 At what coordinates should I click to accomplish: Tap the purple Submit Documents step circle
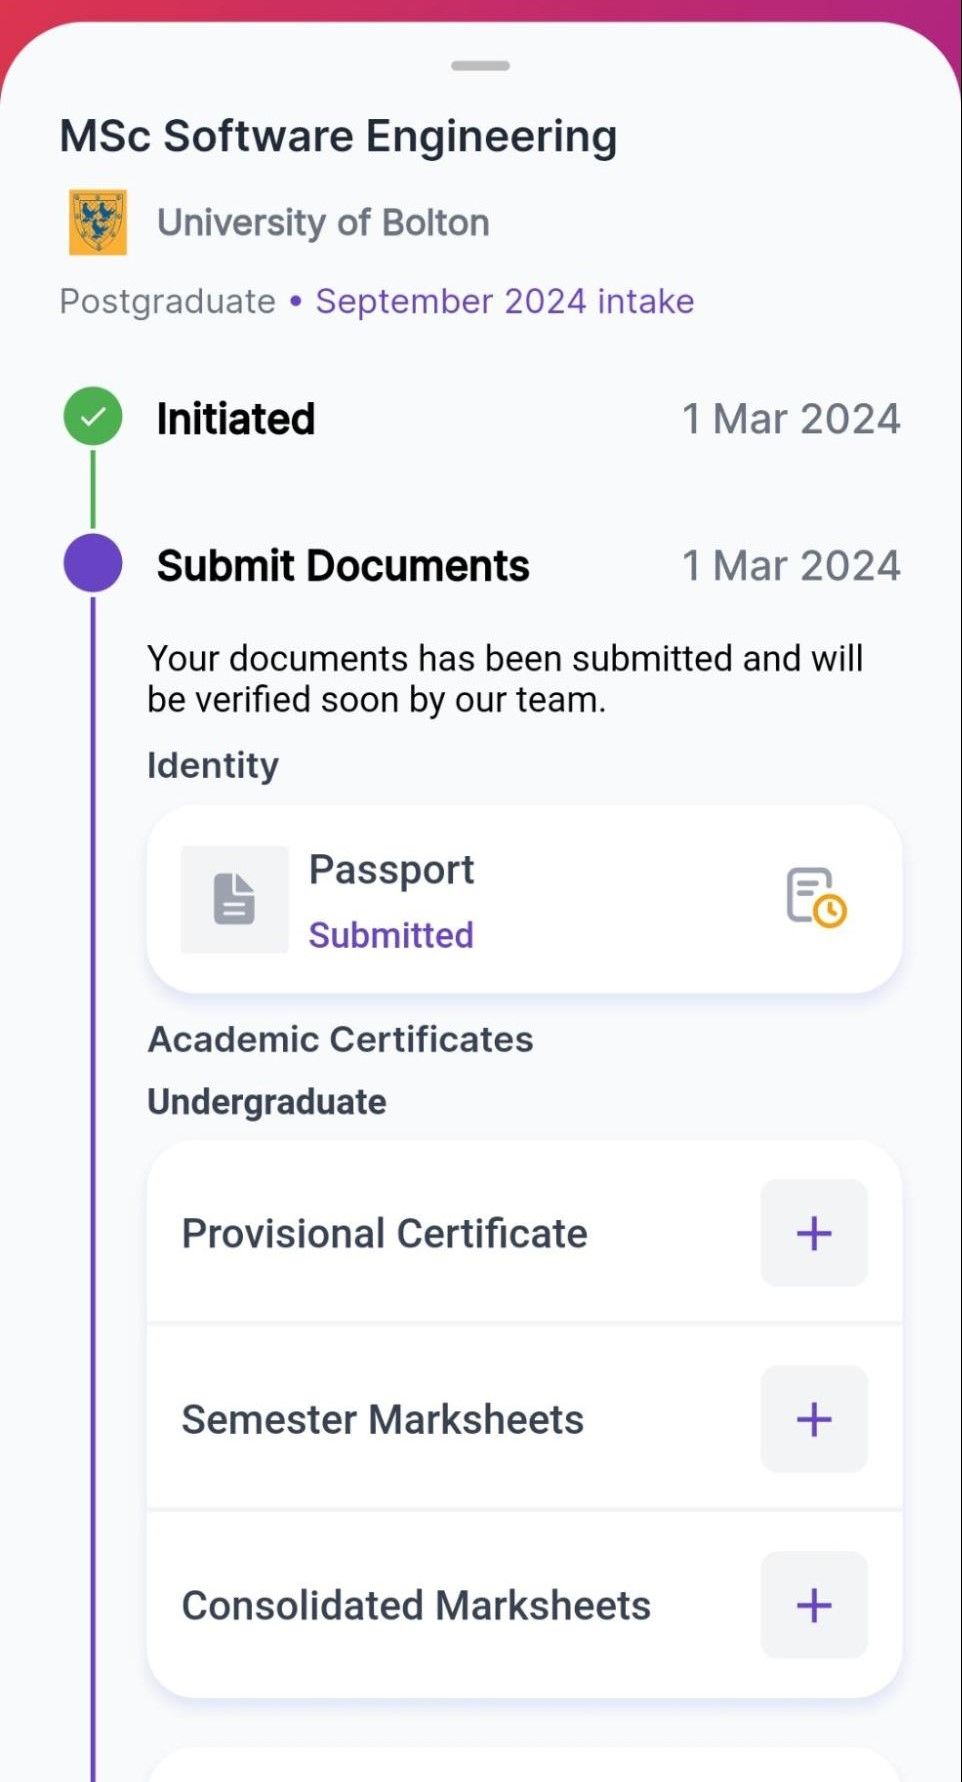click(x=93, y=563)
